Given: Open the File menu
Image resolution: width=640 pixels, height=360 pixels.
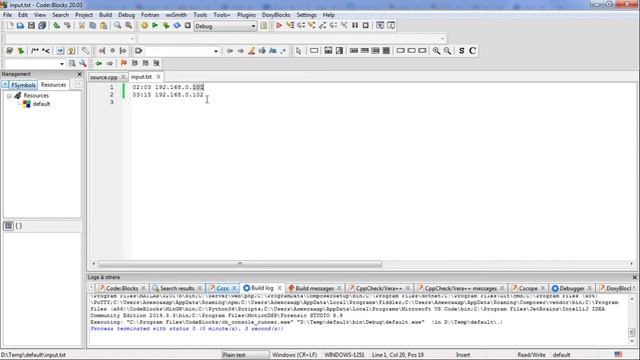Looking at the screenshot, I should pos(7,15).
